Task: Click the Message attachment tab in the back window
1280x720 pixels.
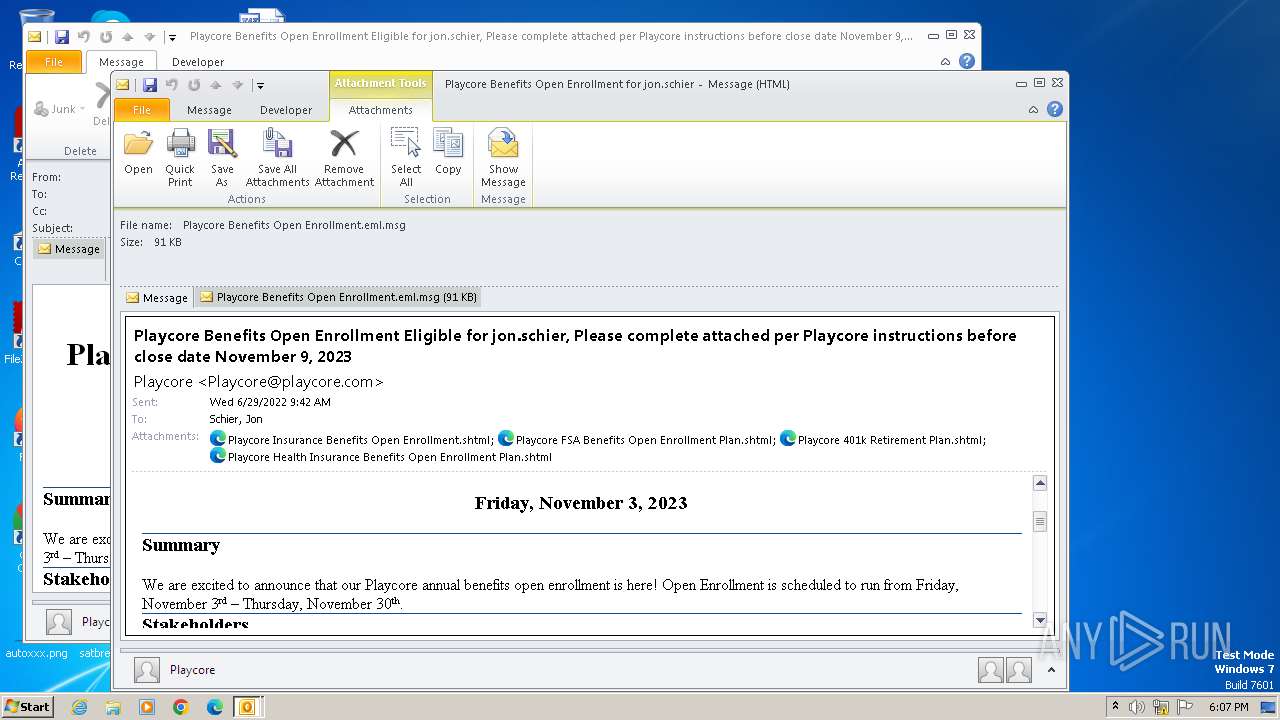Action: coord(69,249)
